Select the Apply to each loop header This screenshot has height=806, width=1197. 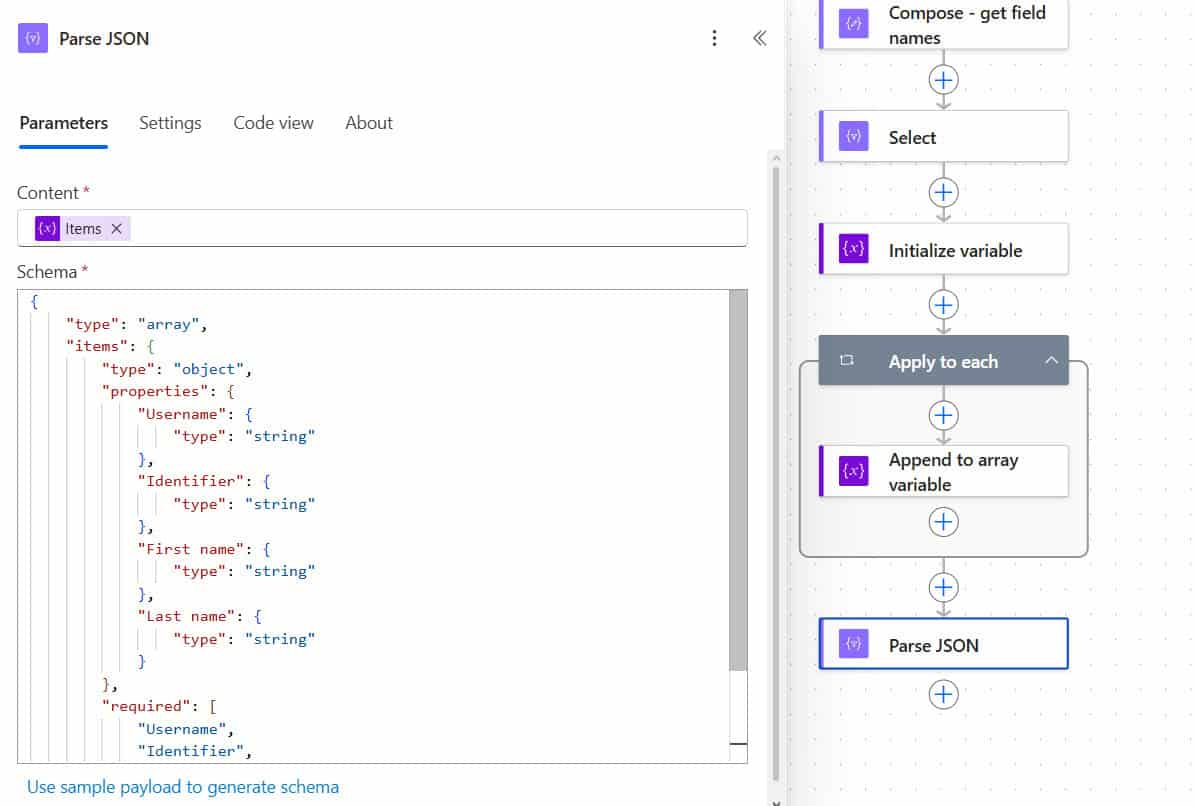(944, 360)
